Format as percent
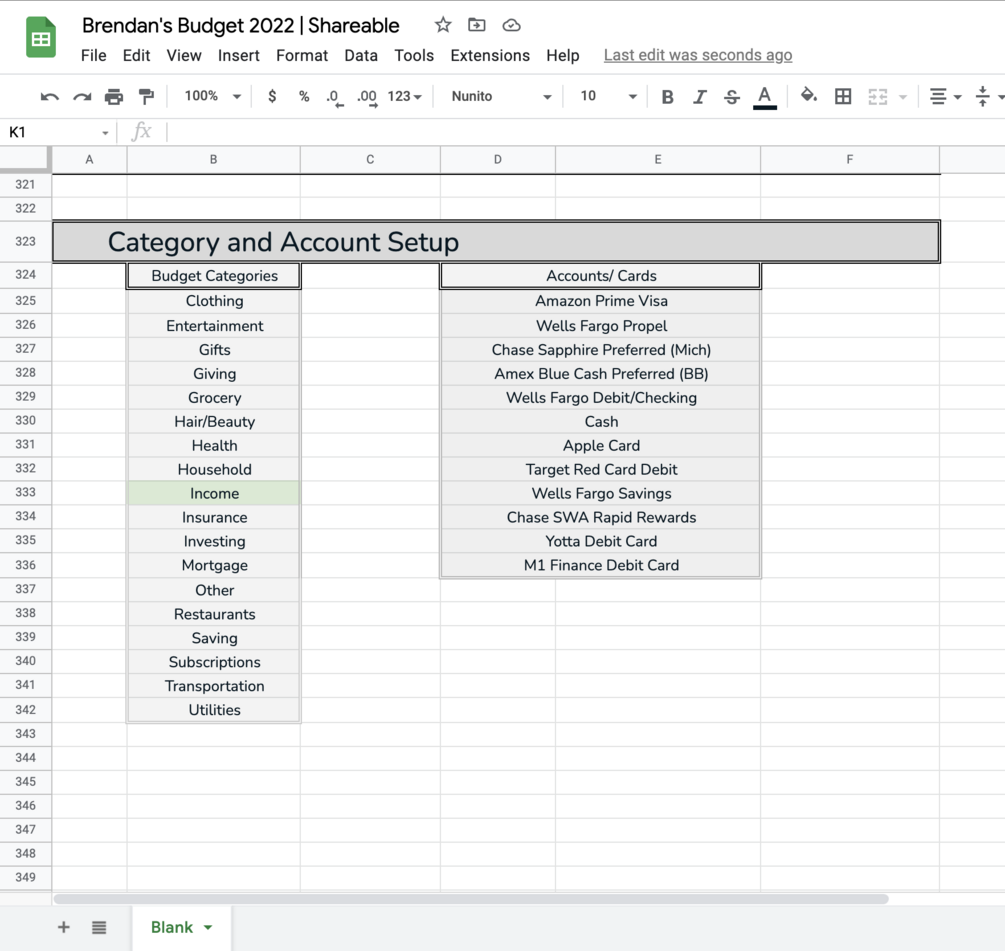Image resolution: width=1005 pixels, height=951 pixels. [x=304, y=96]
